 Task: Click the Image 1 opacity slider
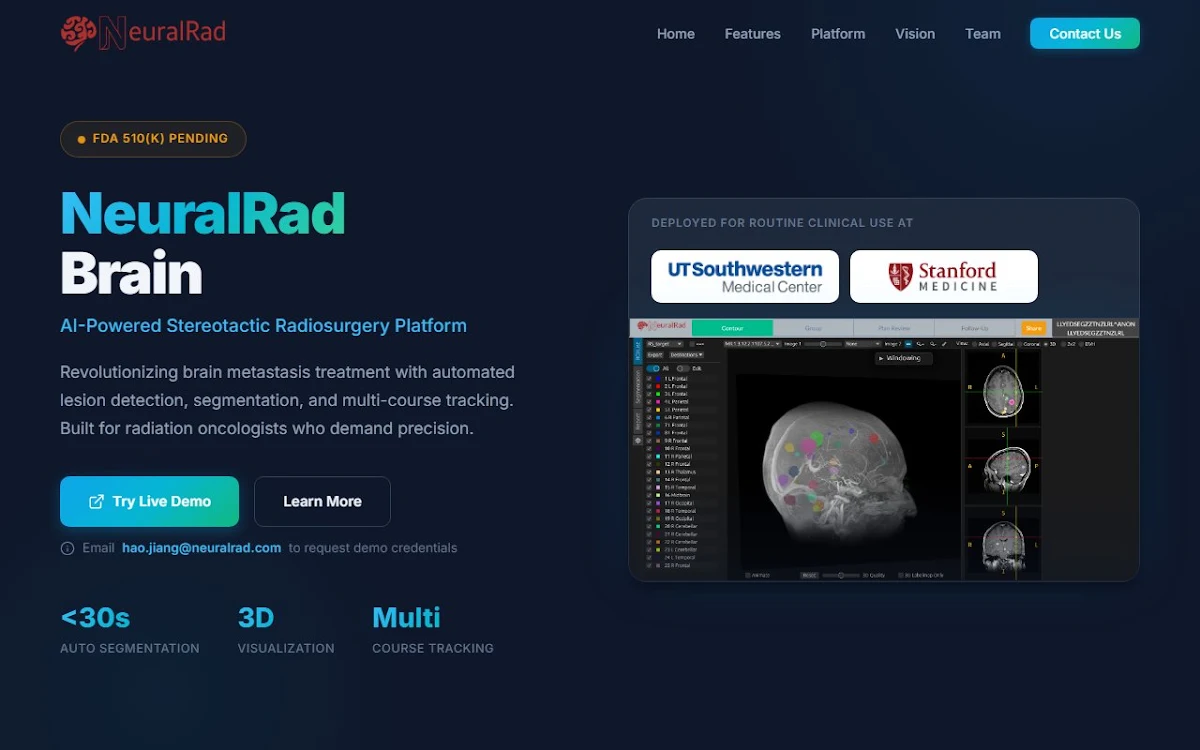(x=823, y=344)
